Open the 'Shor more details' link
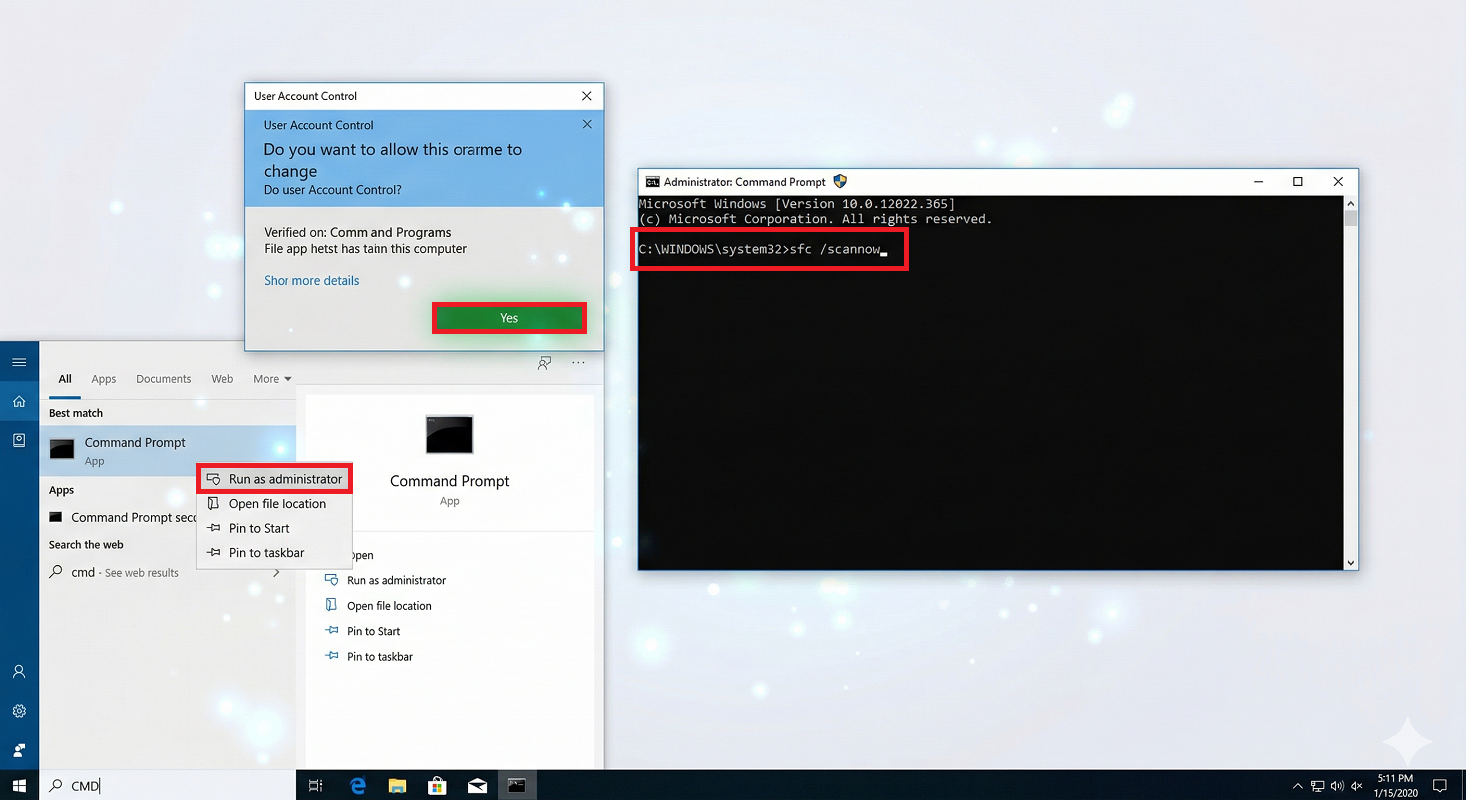The height and width of the screenshot is (800, 1466). 311,281
